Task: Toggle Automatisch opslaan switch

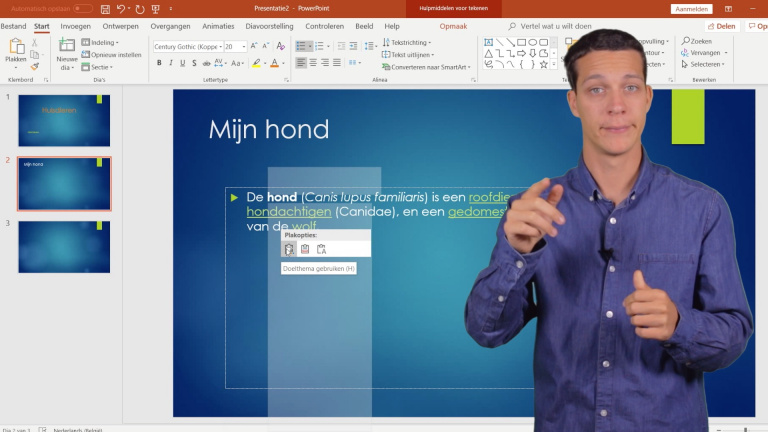Action: point(83,9)
